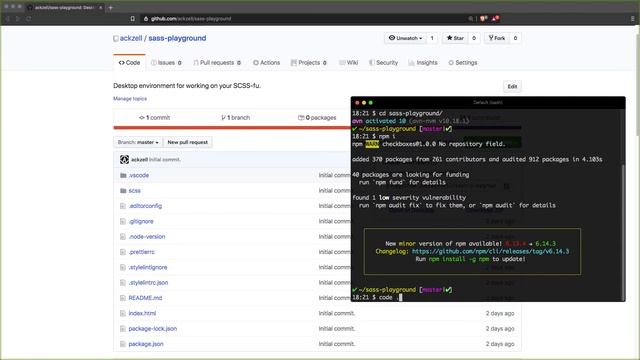The width and height of the screenshot is (640, 360).
Task: Open a new browser tab
Action: point(111,7)
